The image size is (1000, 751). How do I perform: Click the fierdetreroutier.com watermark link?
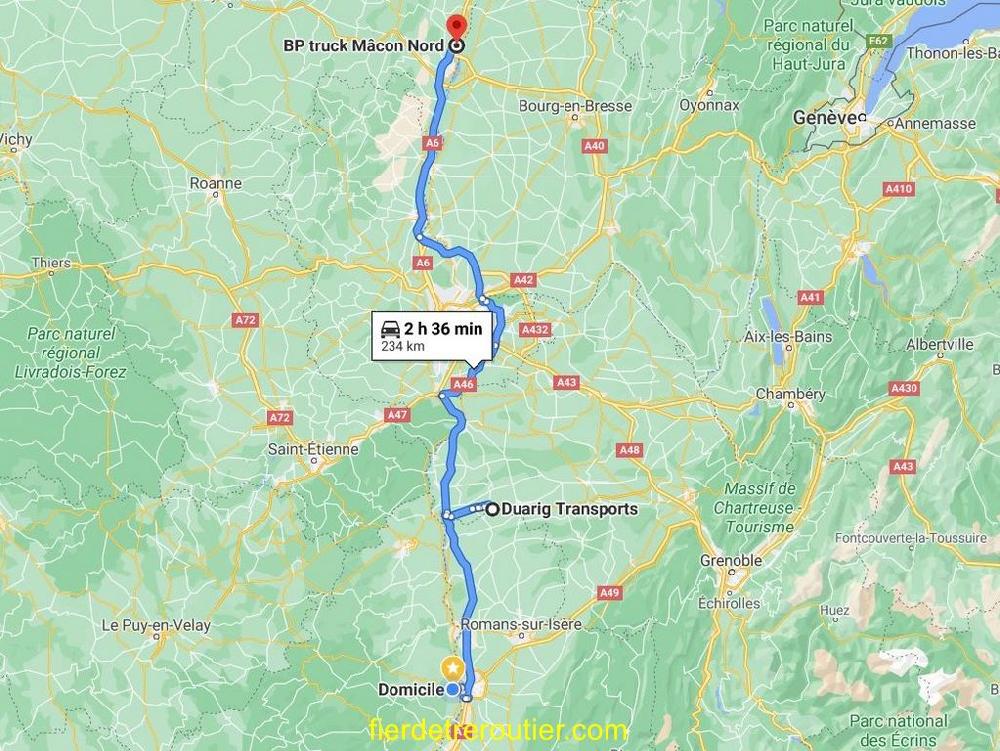[497, 731]
